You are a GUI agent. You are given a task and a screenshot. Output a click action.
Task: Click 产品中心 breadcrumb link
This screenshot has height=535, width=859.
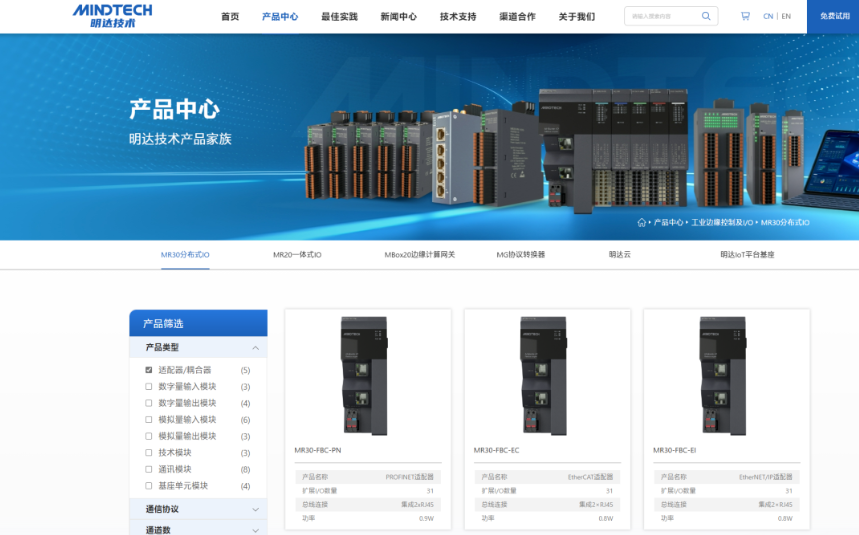668,222
